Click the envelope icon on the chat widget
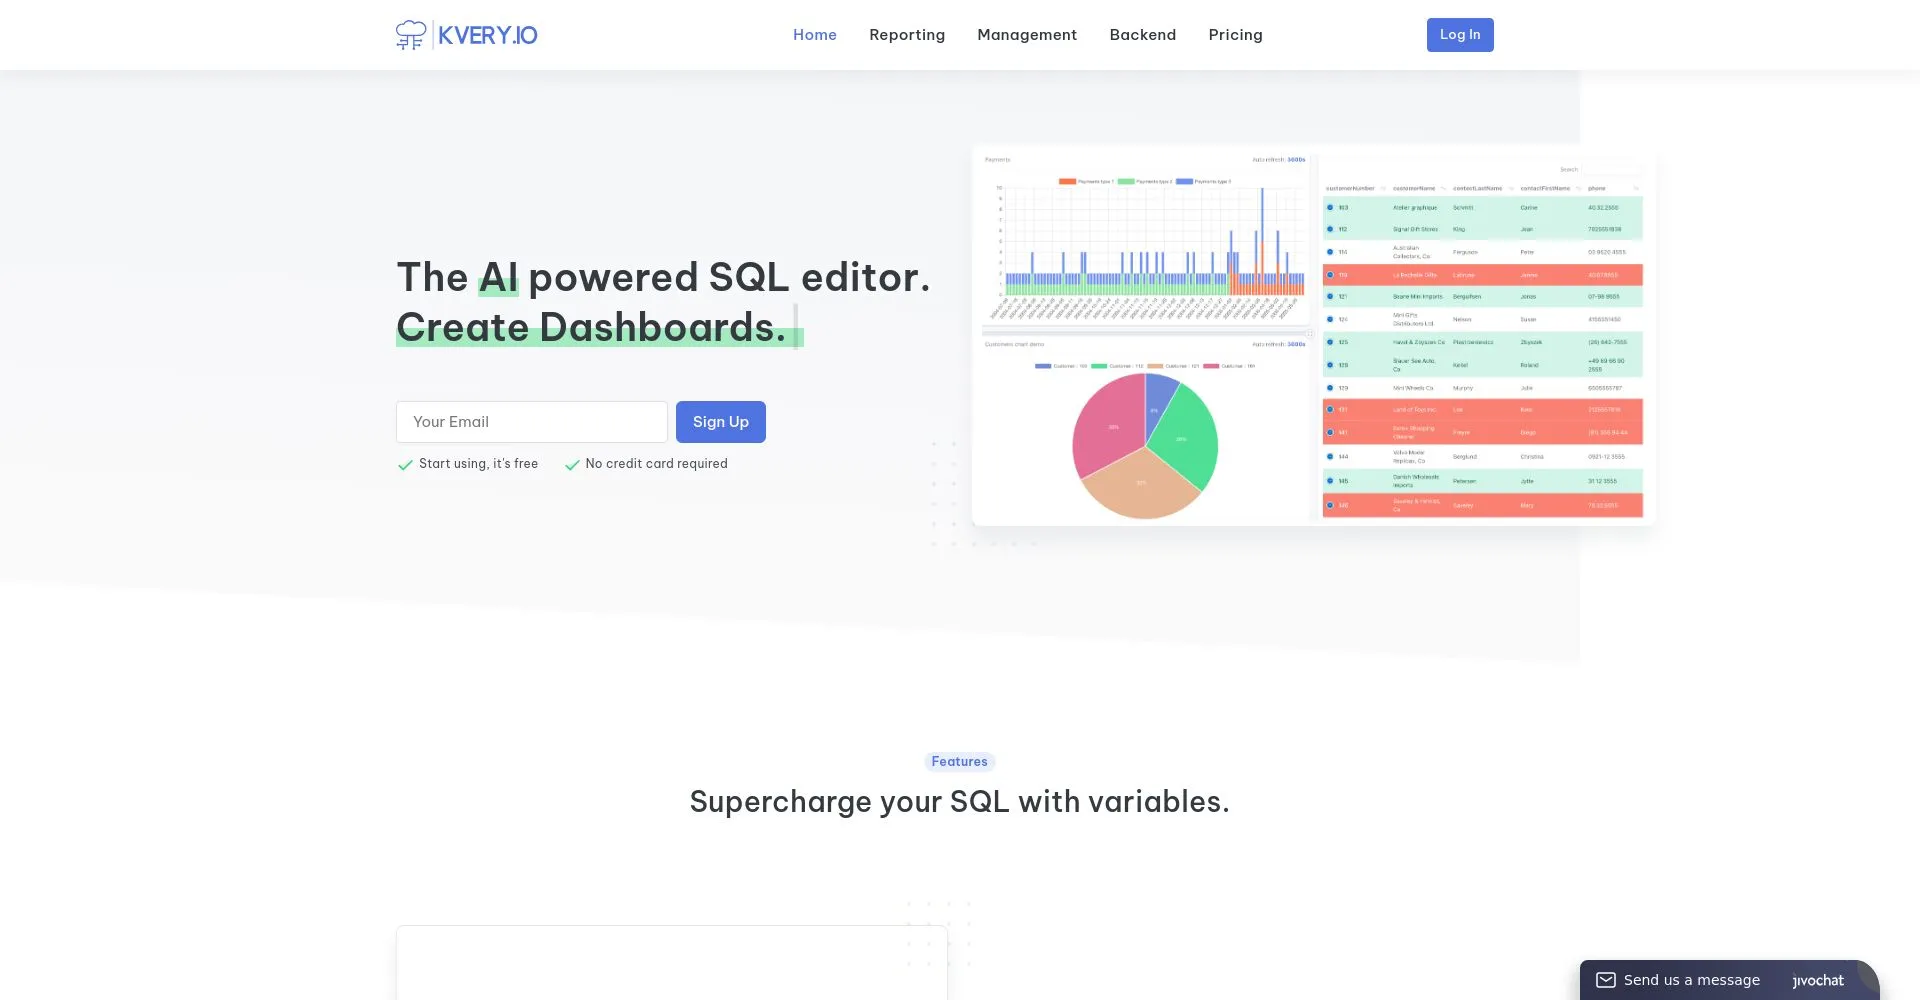This screenshot has height=1000, width=1920. [x=1607, y=980]
